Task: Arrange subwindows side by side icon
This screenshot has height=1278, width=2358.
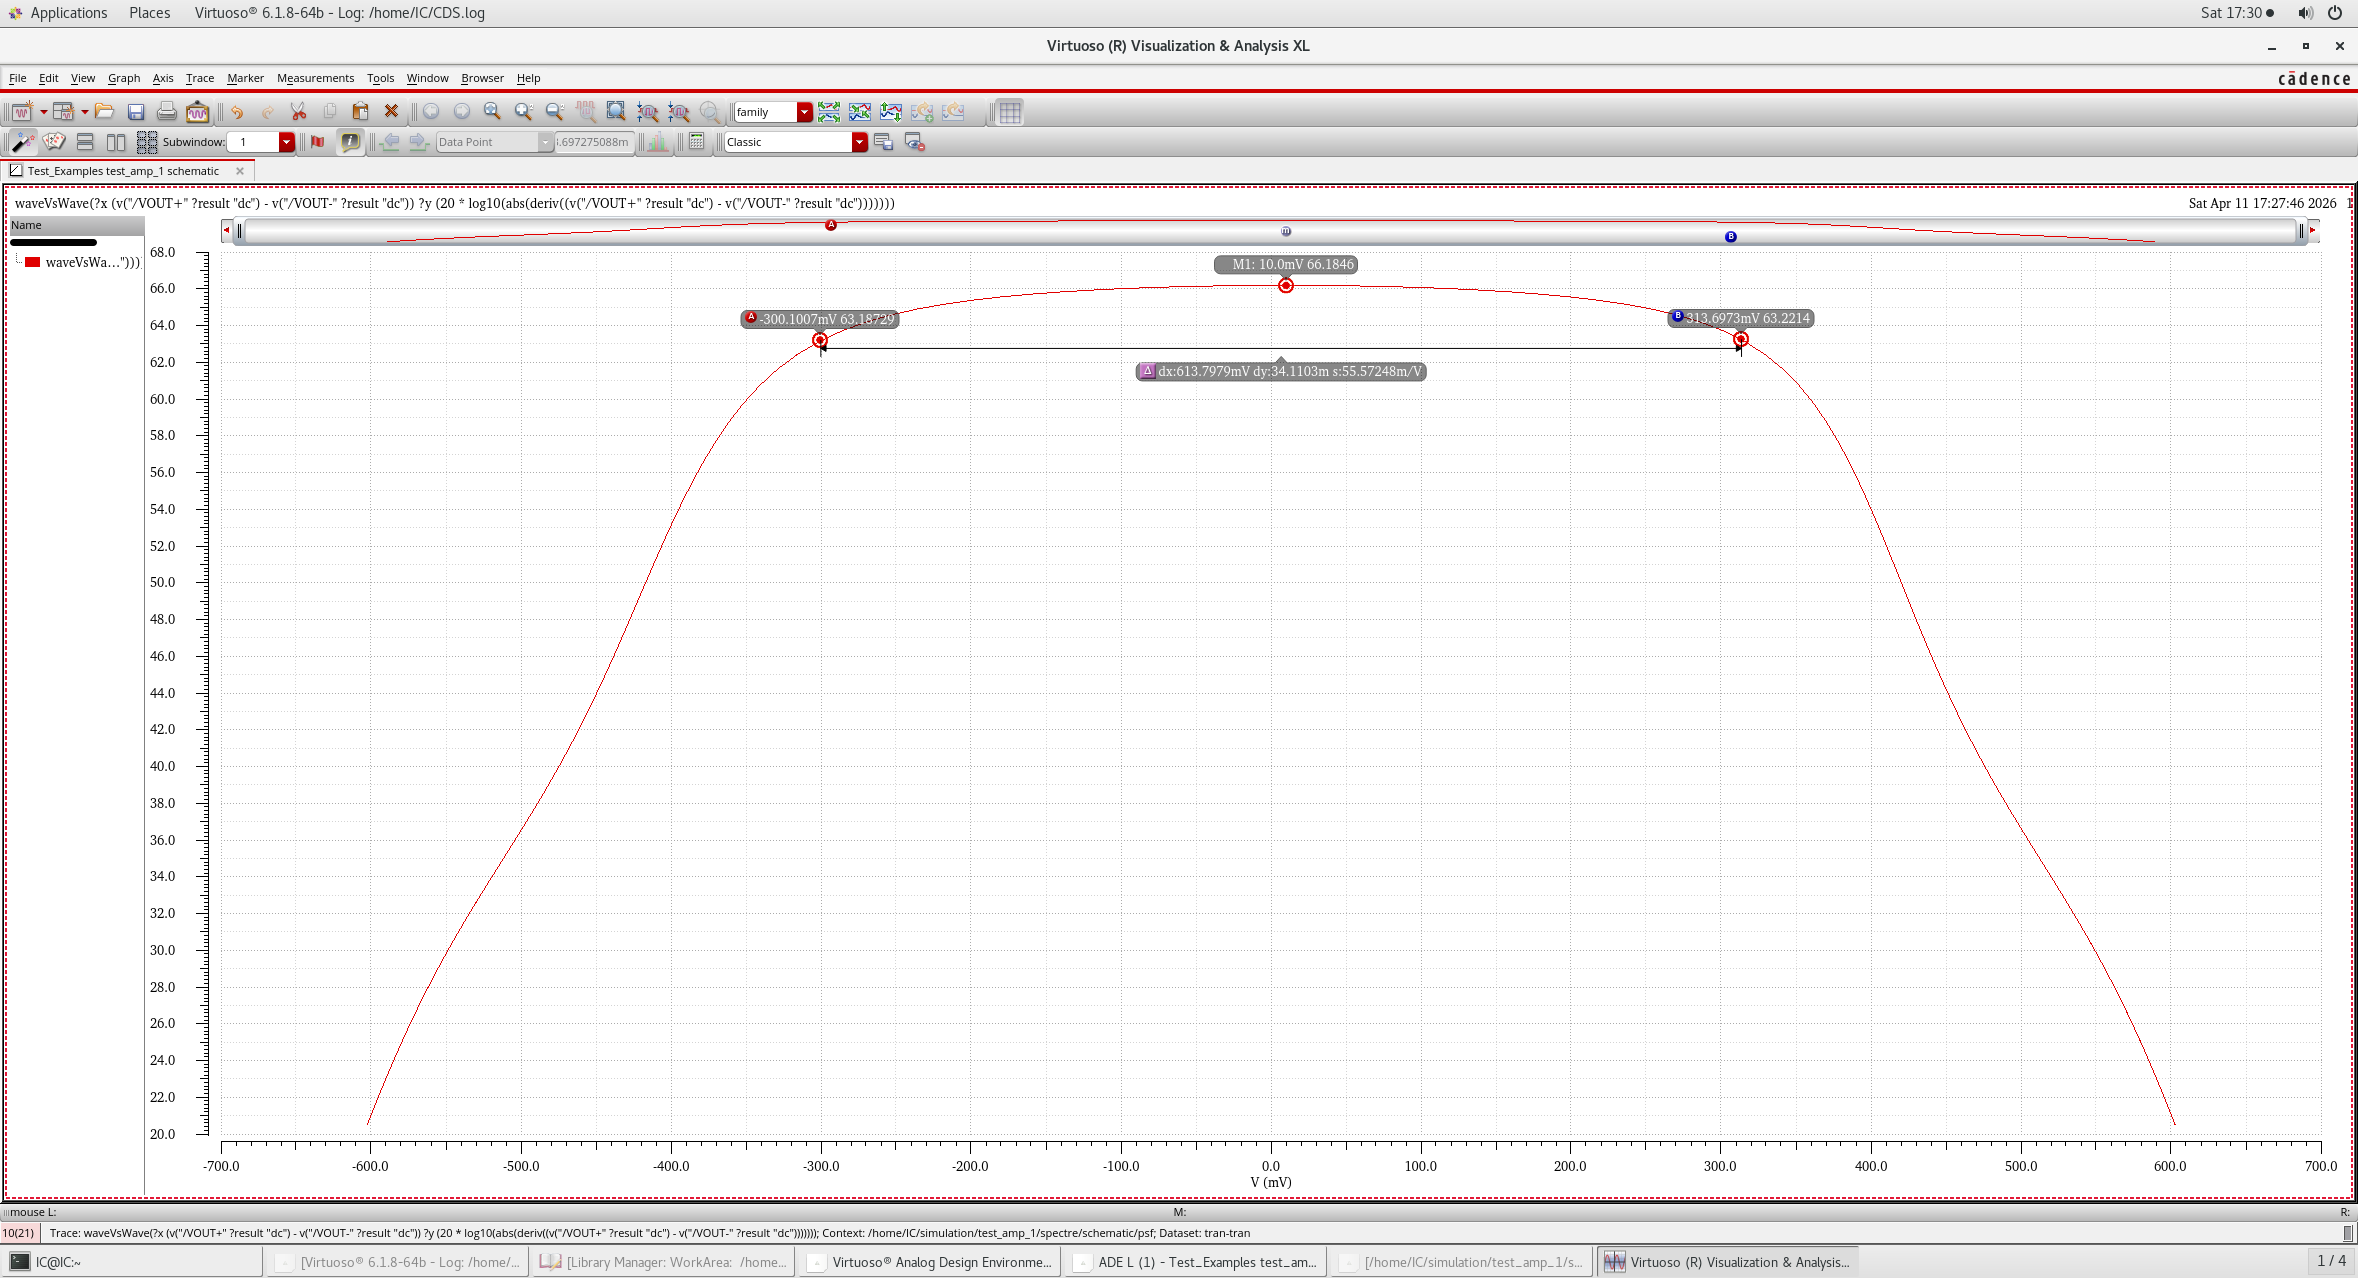Action: point(116,142)
